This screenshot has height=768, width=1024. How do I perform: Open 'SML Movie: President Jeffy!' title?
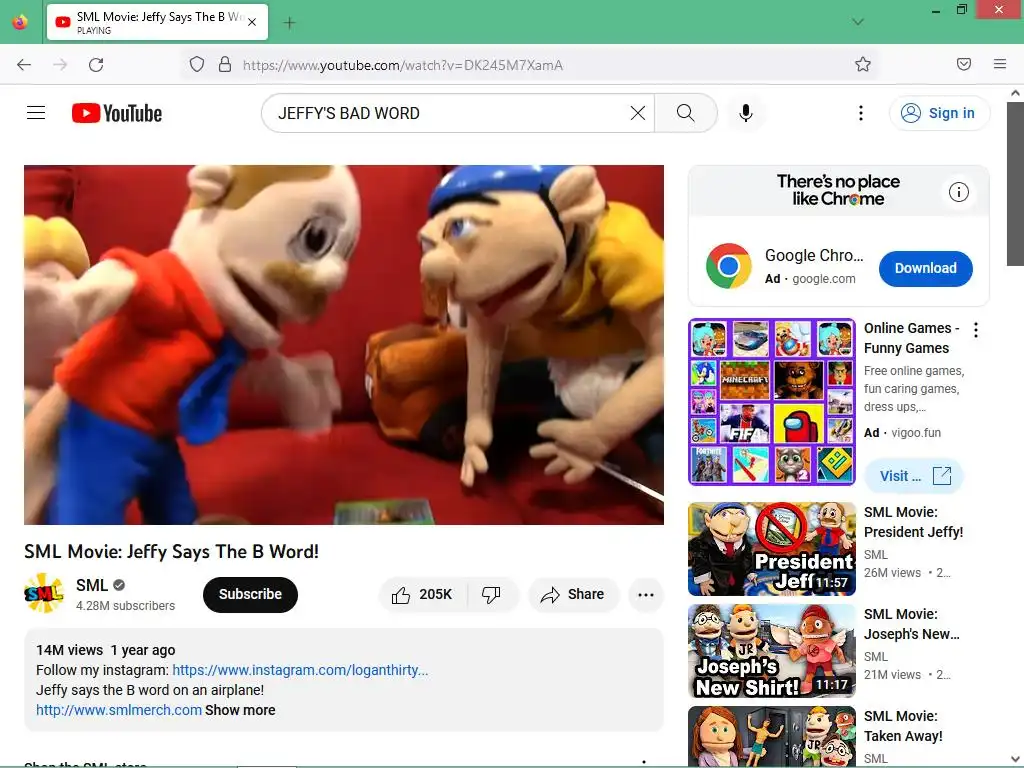(914, 522)
